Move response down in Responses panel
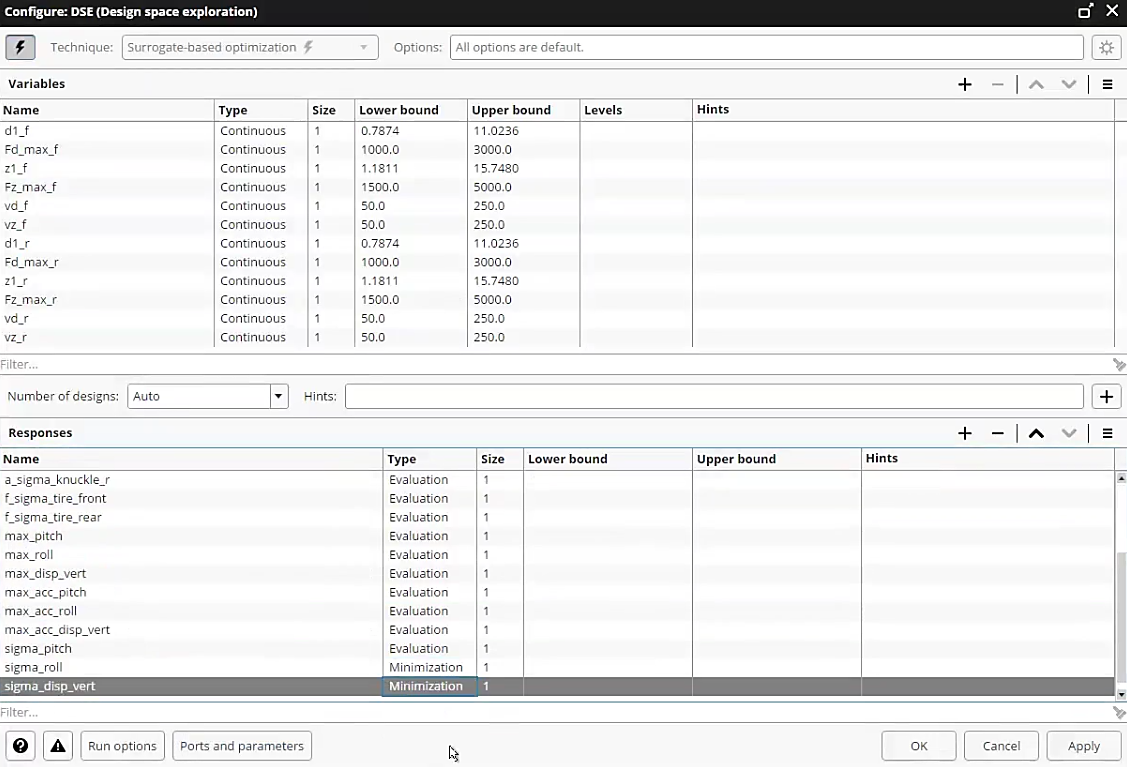 pos(1069,433)
